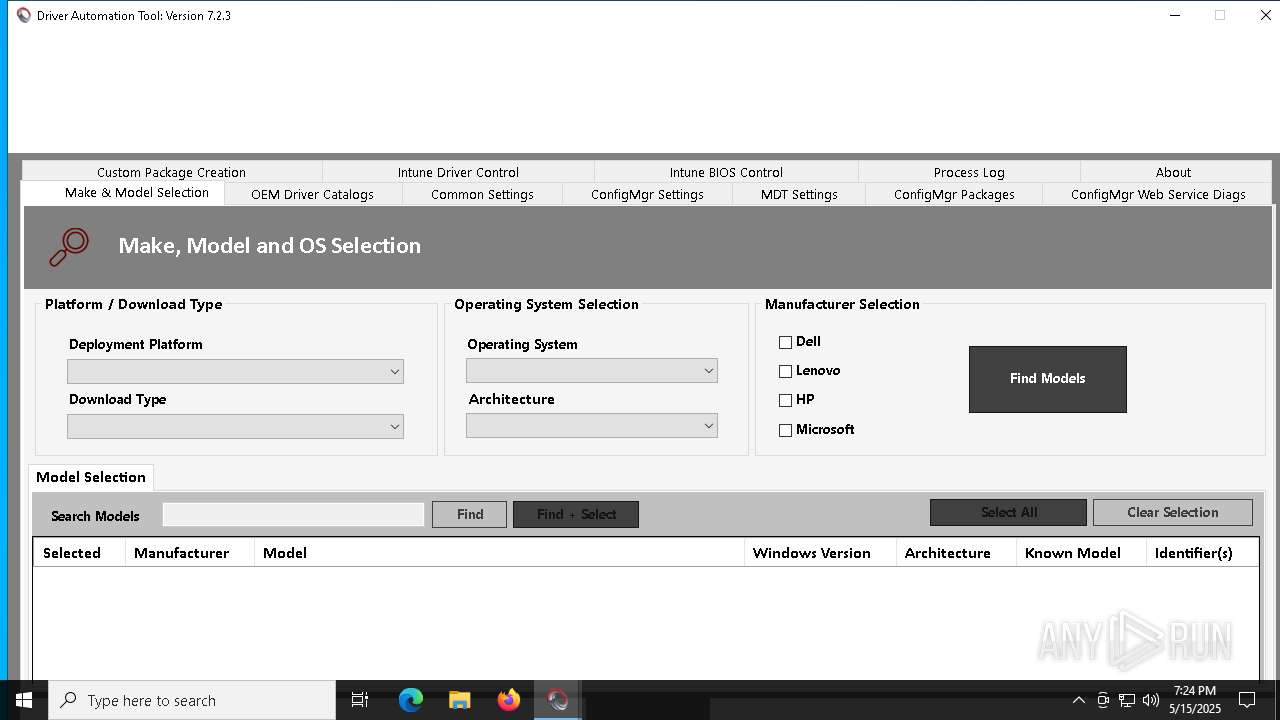Click the Find + Select button

[x=576, y=514]
